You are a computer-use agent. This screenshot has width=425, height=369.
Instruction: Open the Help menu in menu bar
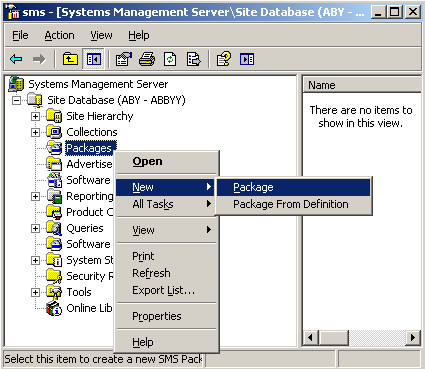pos(139,35)
